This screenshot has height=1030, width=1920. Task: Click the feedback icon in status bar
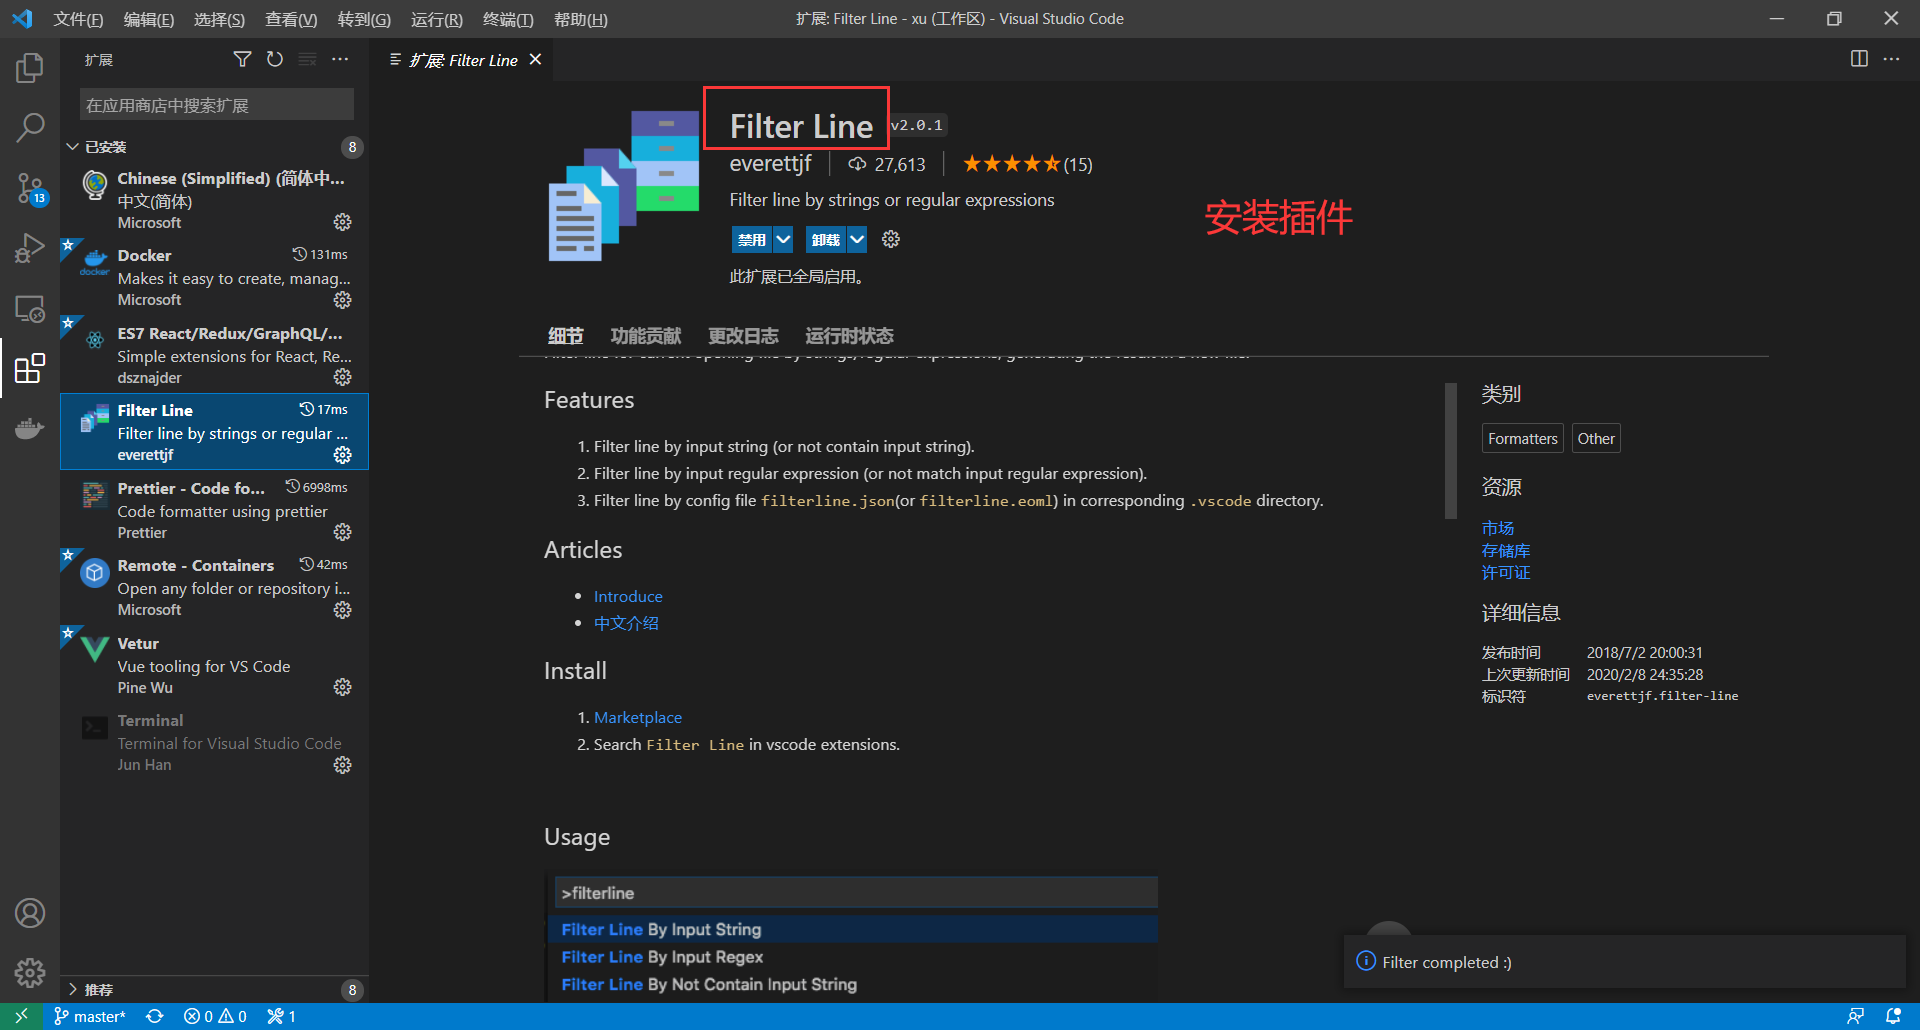(1855, 1016)
